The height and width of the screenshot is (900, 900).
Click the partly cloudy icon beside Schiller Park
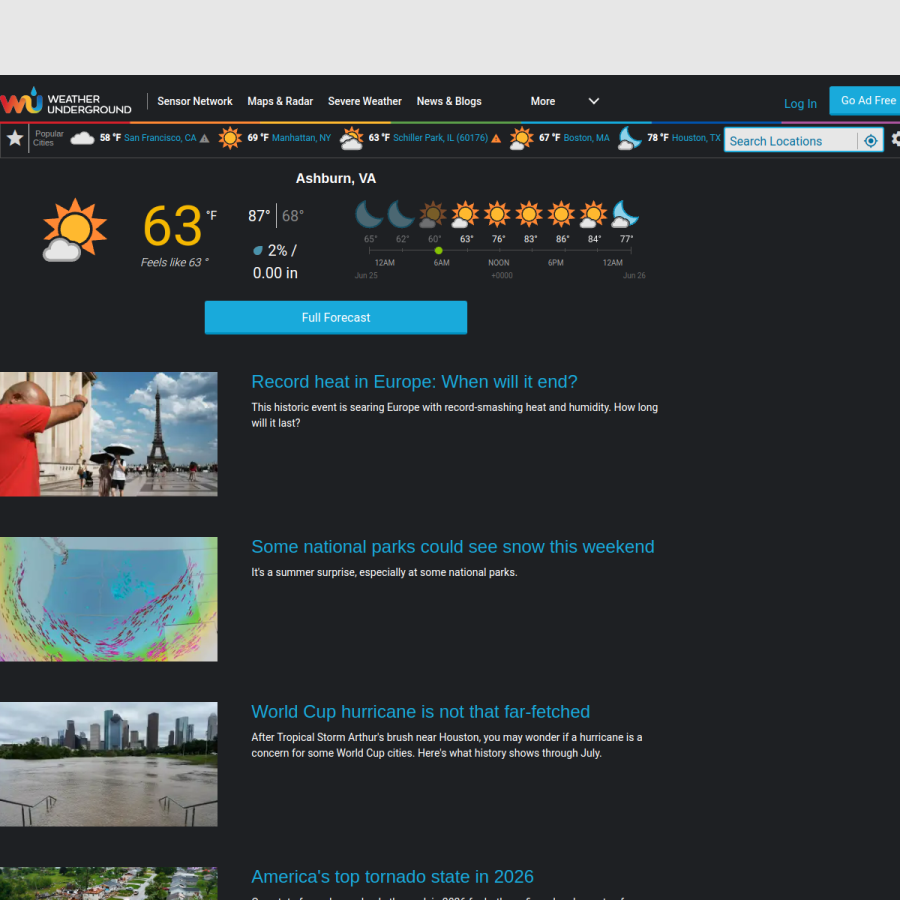click(x=351, y=138)
